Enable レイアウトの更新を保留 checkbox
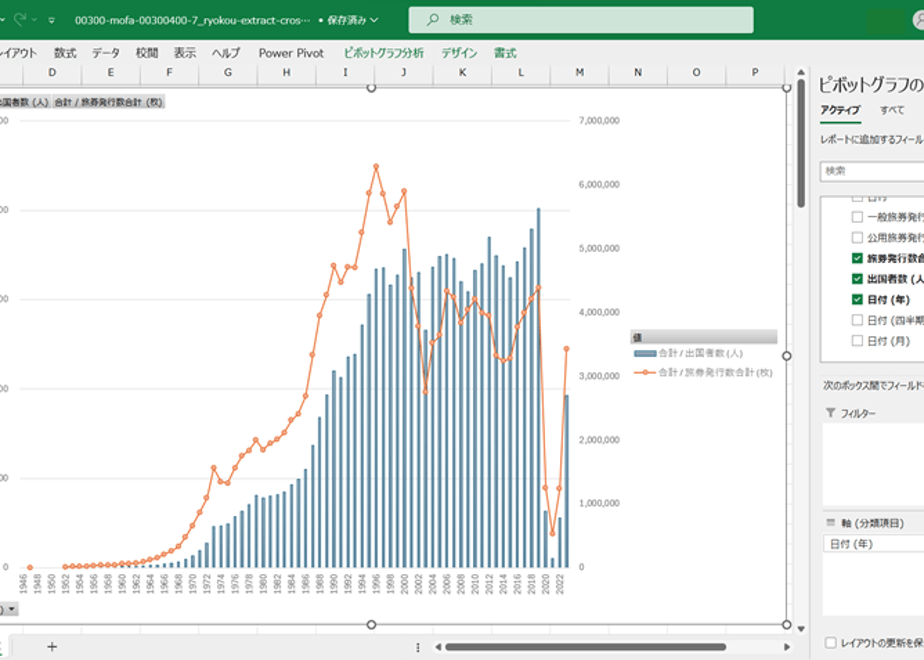924x660 pixels. (x=831, y=642)
